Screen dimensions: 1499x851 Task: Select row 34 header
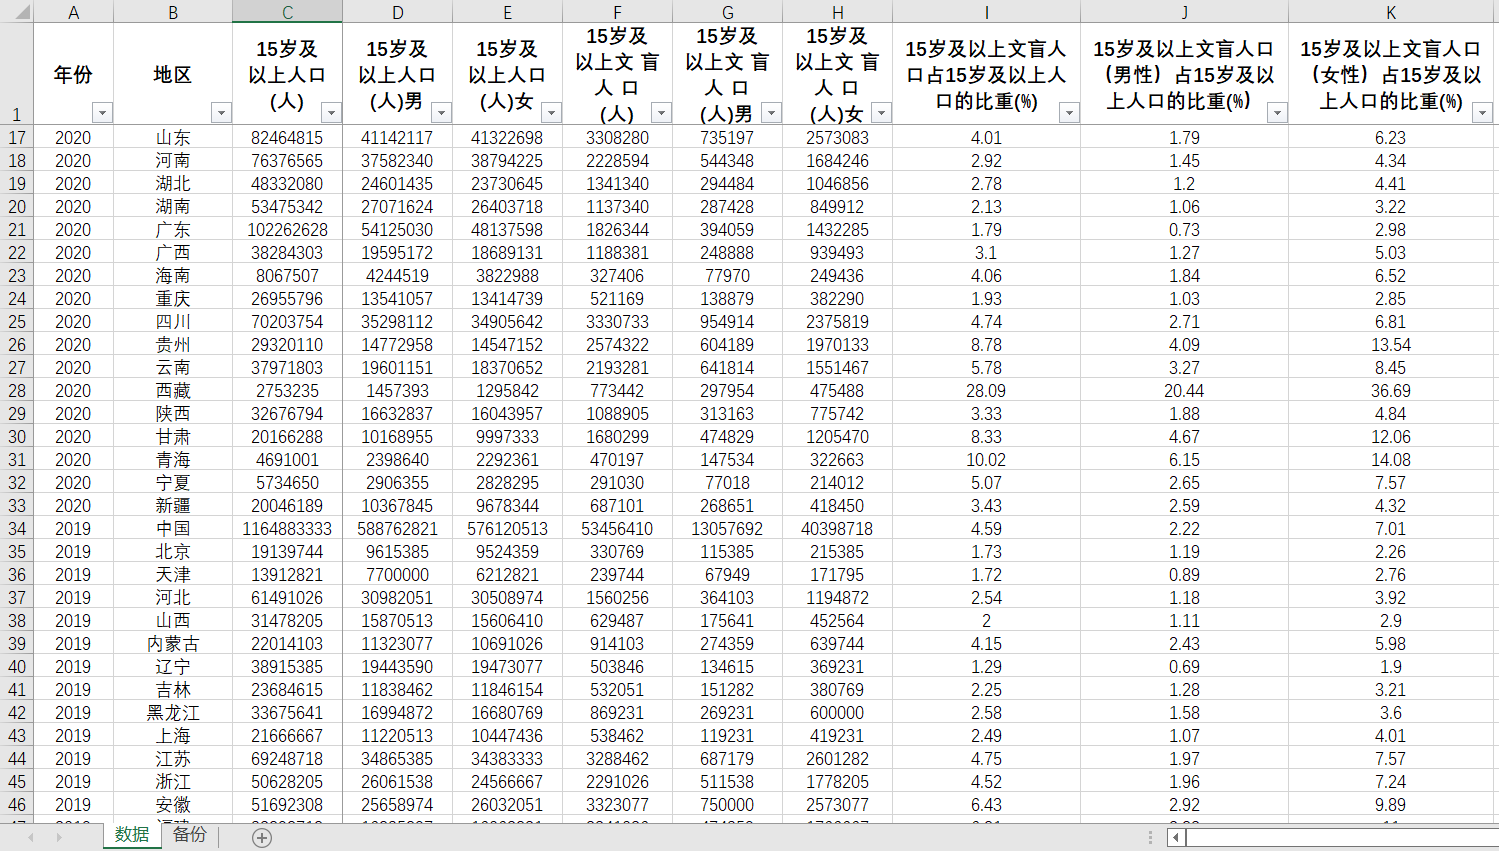coord(17,529)
